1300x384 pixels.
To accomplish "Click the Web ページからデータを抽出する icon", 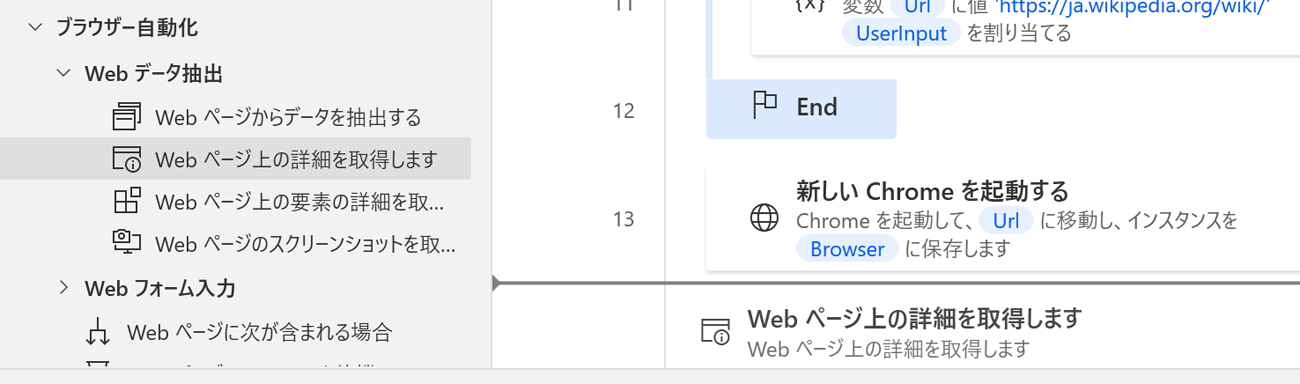I will pos(127,117).
